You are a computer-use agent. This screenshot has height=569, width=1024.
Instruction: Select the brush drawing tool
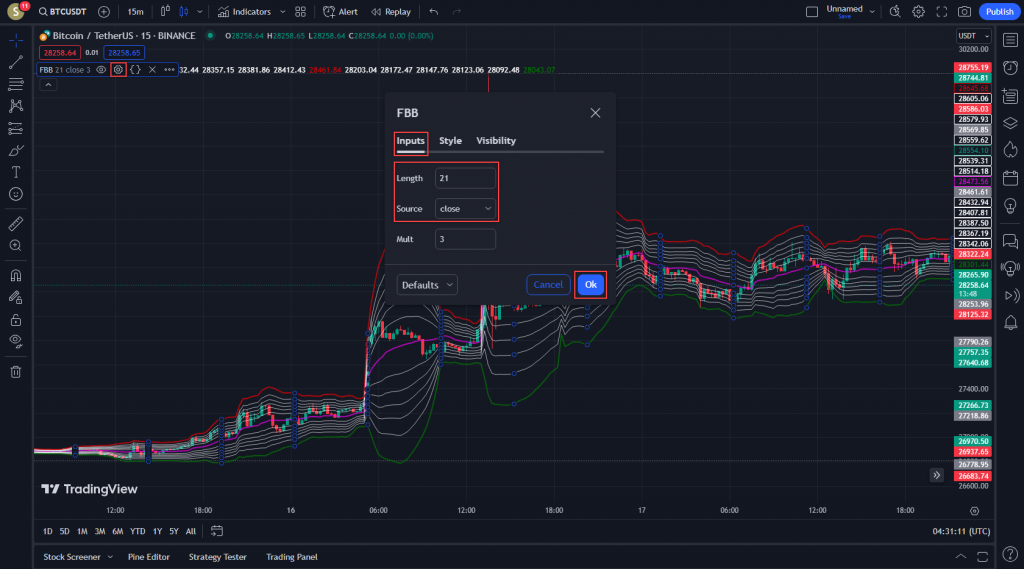[x=16, y=151]
